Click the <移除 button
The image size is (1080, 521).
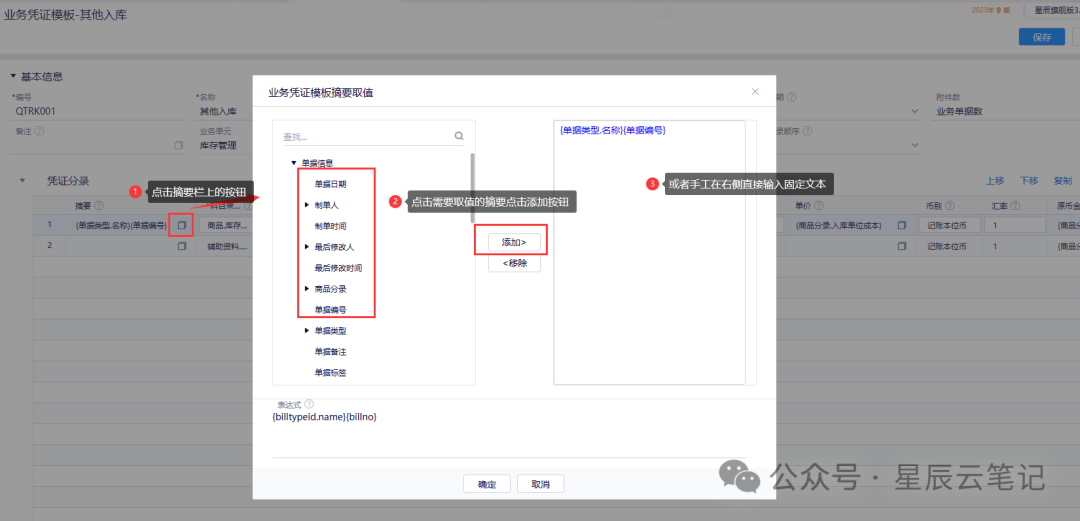[514, 263]
